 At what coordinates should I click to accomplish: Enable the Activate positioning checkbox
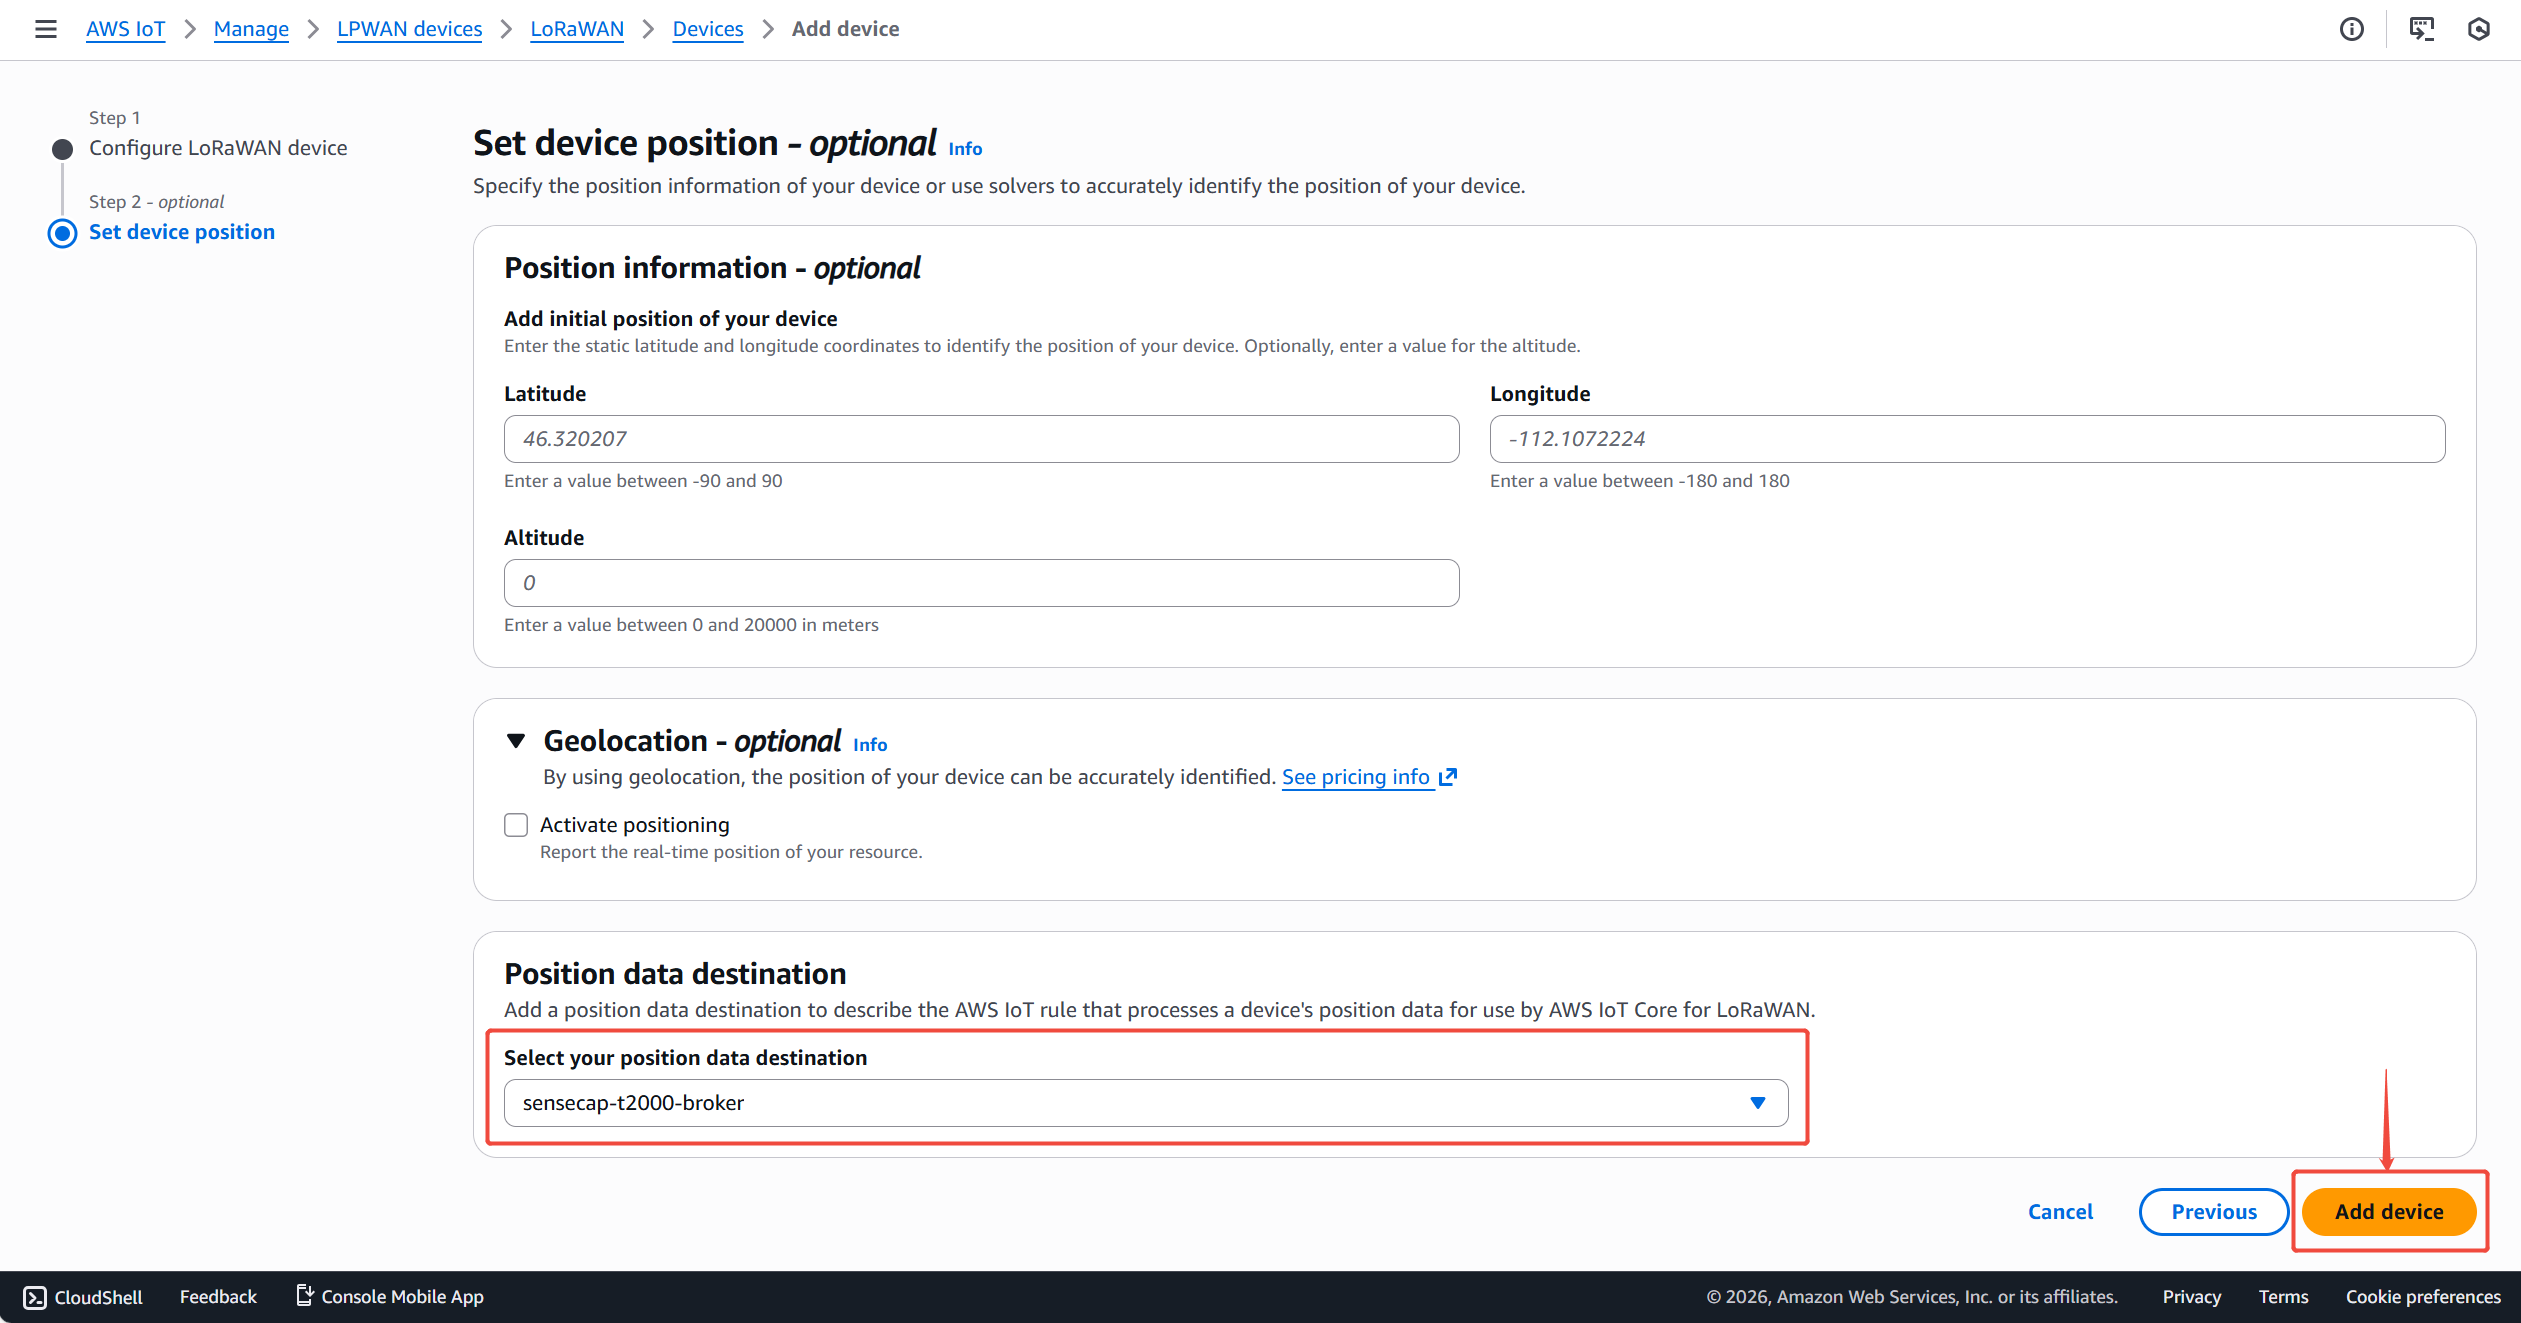pyautogui.click(x=516, y=825)
